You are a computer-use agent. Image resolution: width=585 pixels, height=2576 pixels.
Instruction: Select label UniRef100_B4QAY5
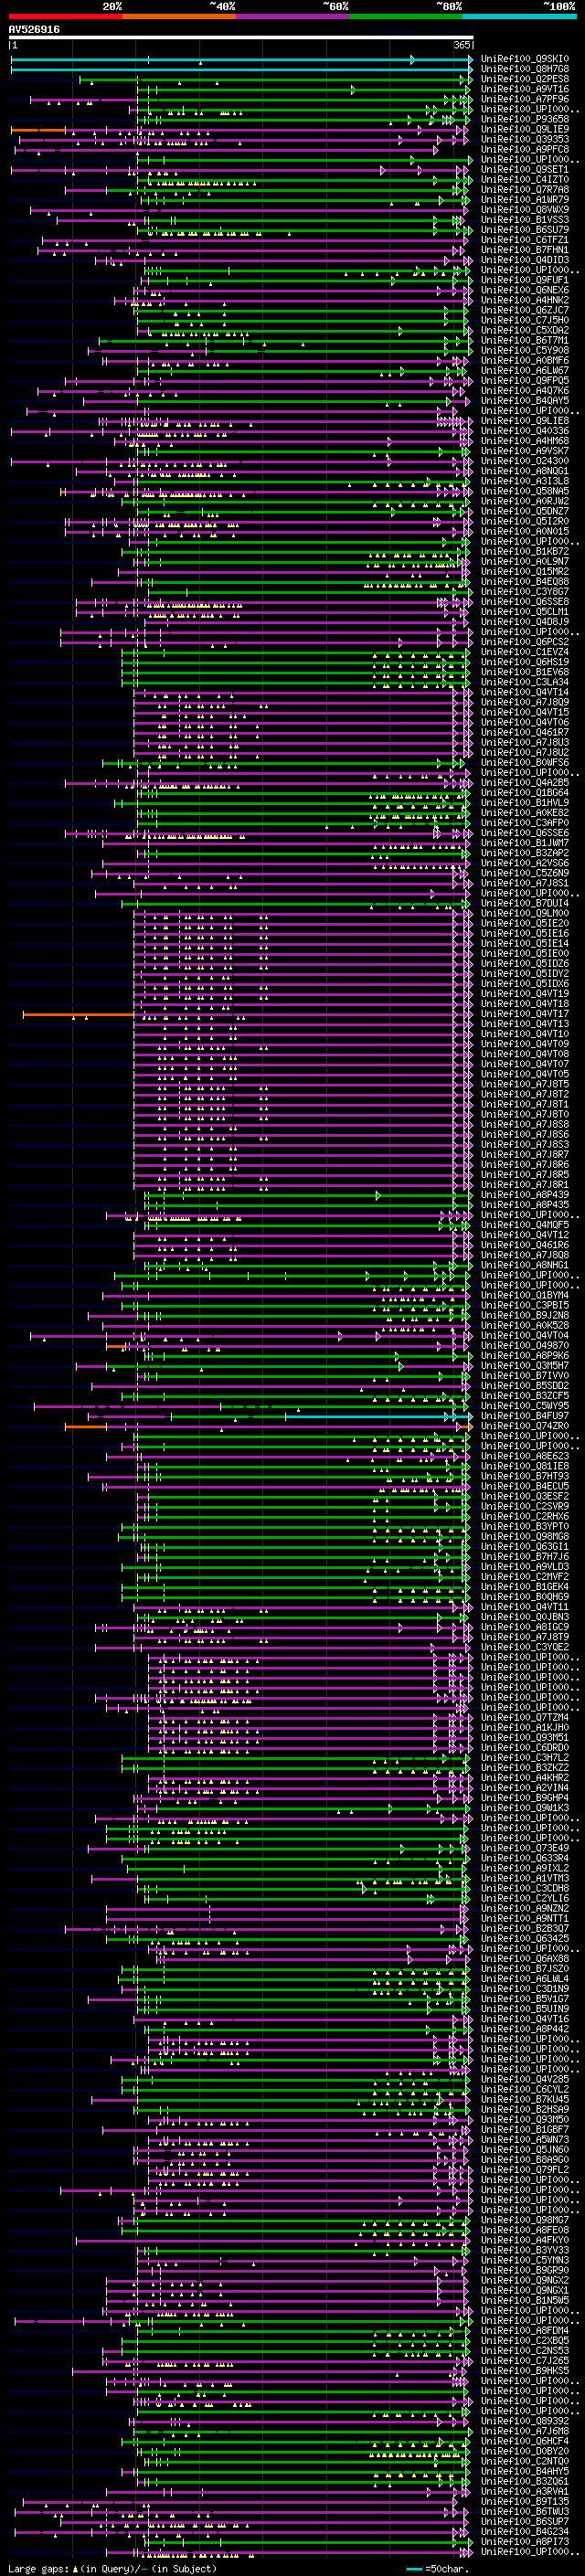click(x=525, y=400)
